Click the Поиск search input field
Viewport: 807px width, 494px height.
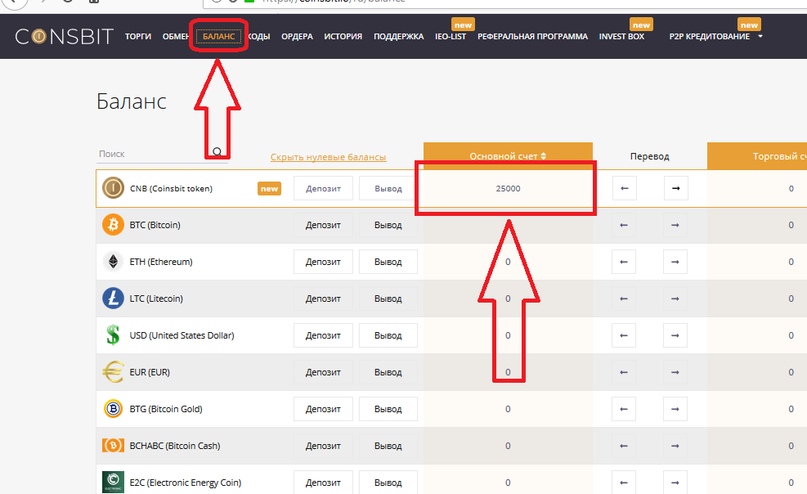tap(162, 154)
